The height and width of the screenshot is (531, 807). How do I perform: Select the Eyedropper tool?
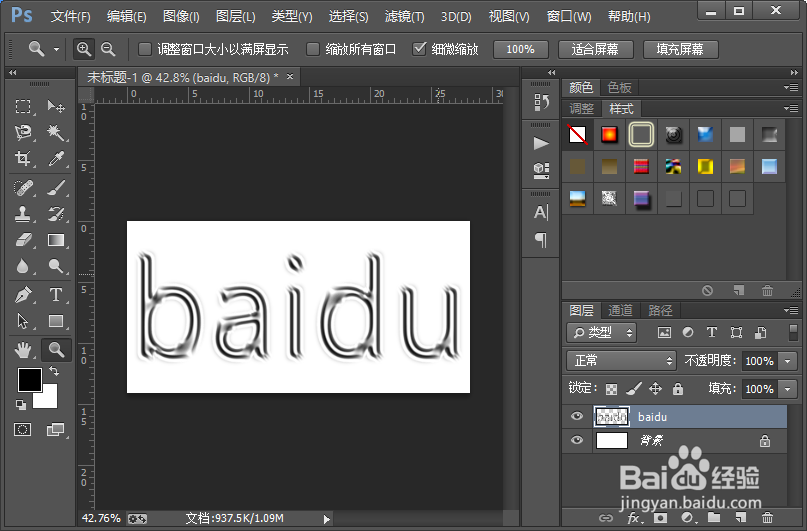[x=56, y=158]
